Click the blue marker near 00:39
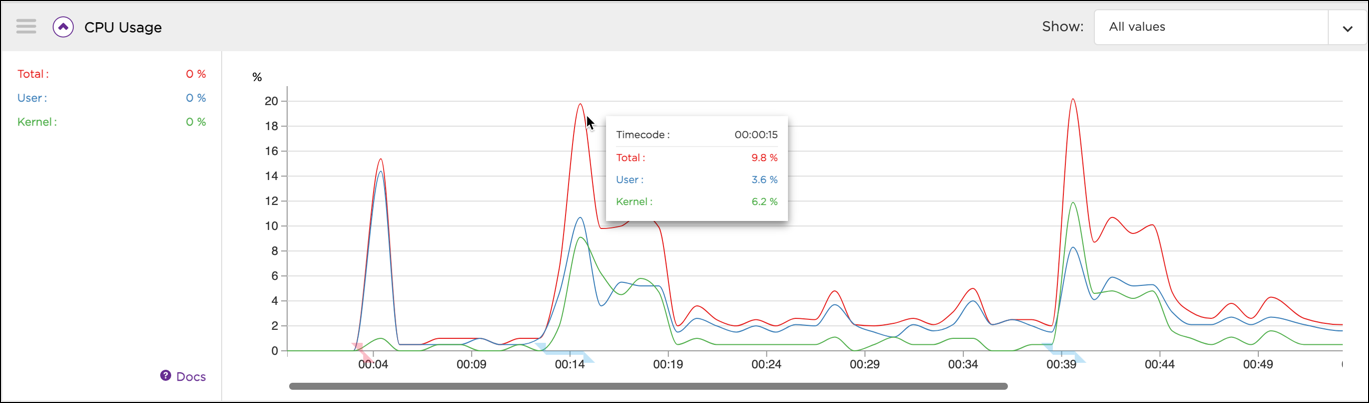 (1064, 353)
